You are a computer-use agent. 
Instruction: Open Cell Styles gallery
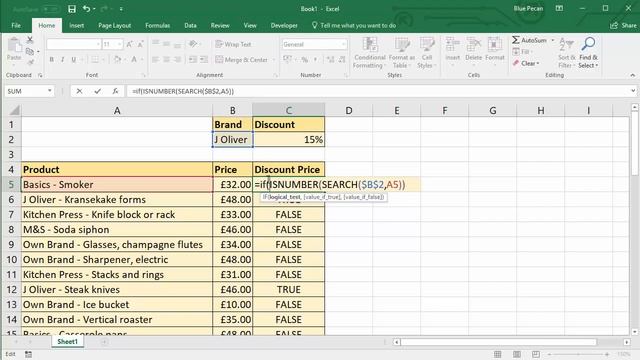pyautogui.click(x=427, y=53)
